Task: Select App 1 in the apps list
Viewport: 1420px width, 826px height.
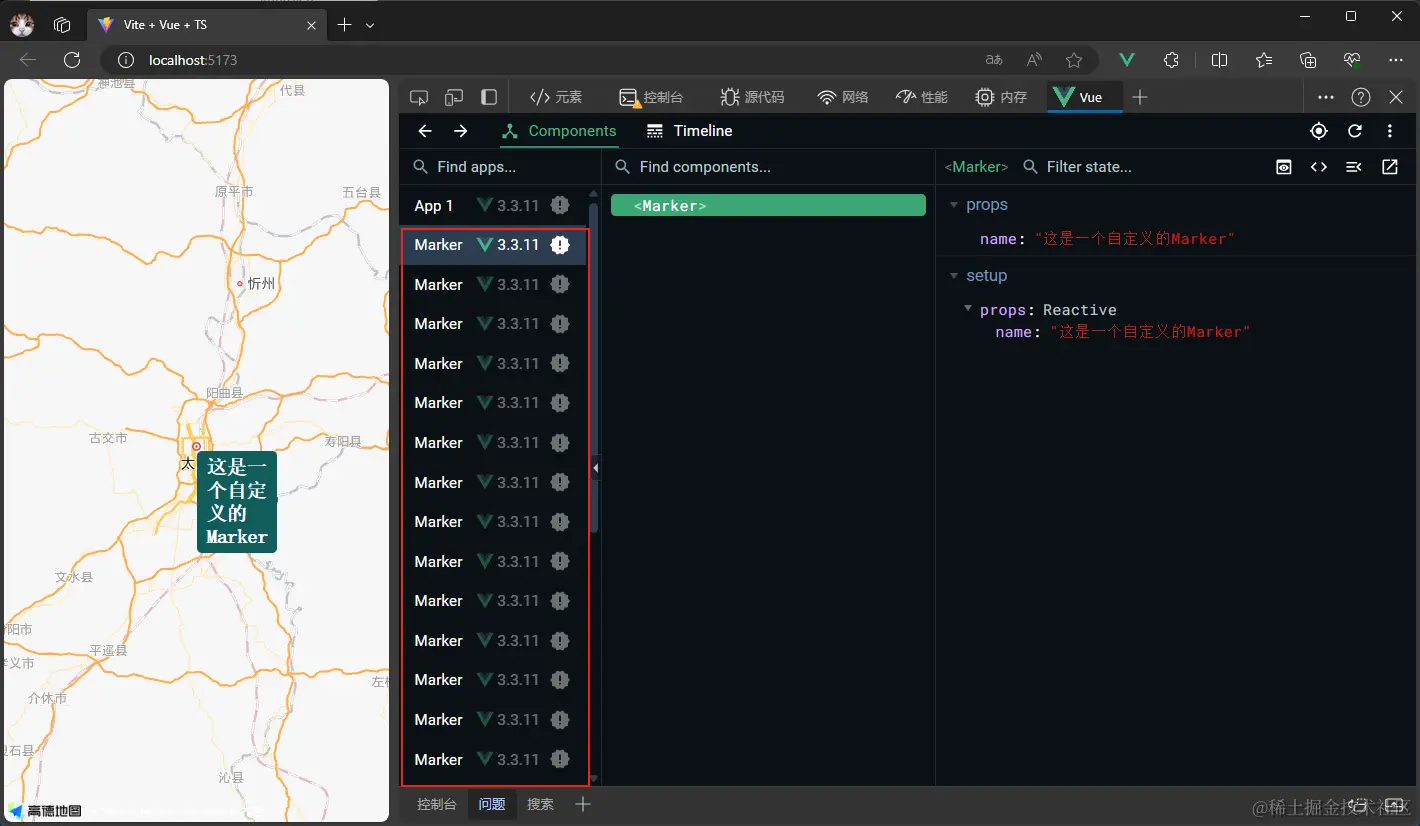Action: coord(434,205)
